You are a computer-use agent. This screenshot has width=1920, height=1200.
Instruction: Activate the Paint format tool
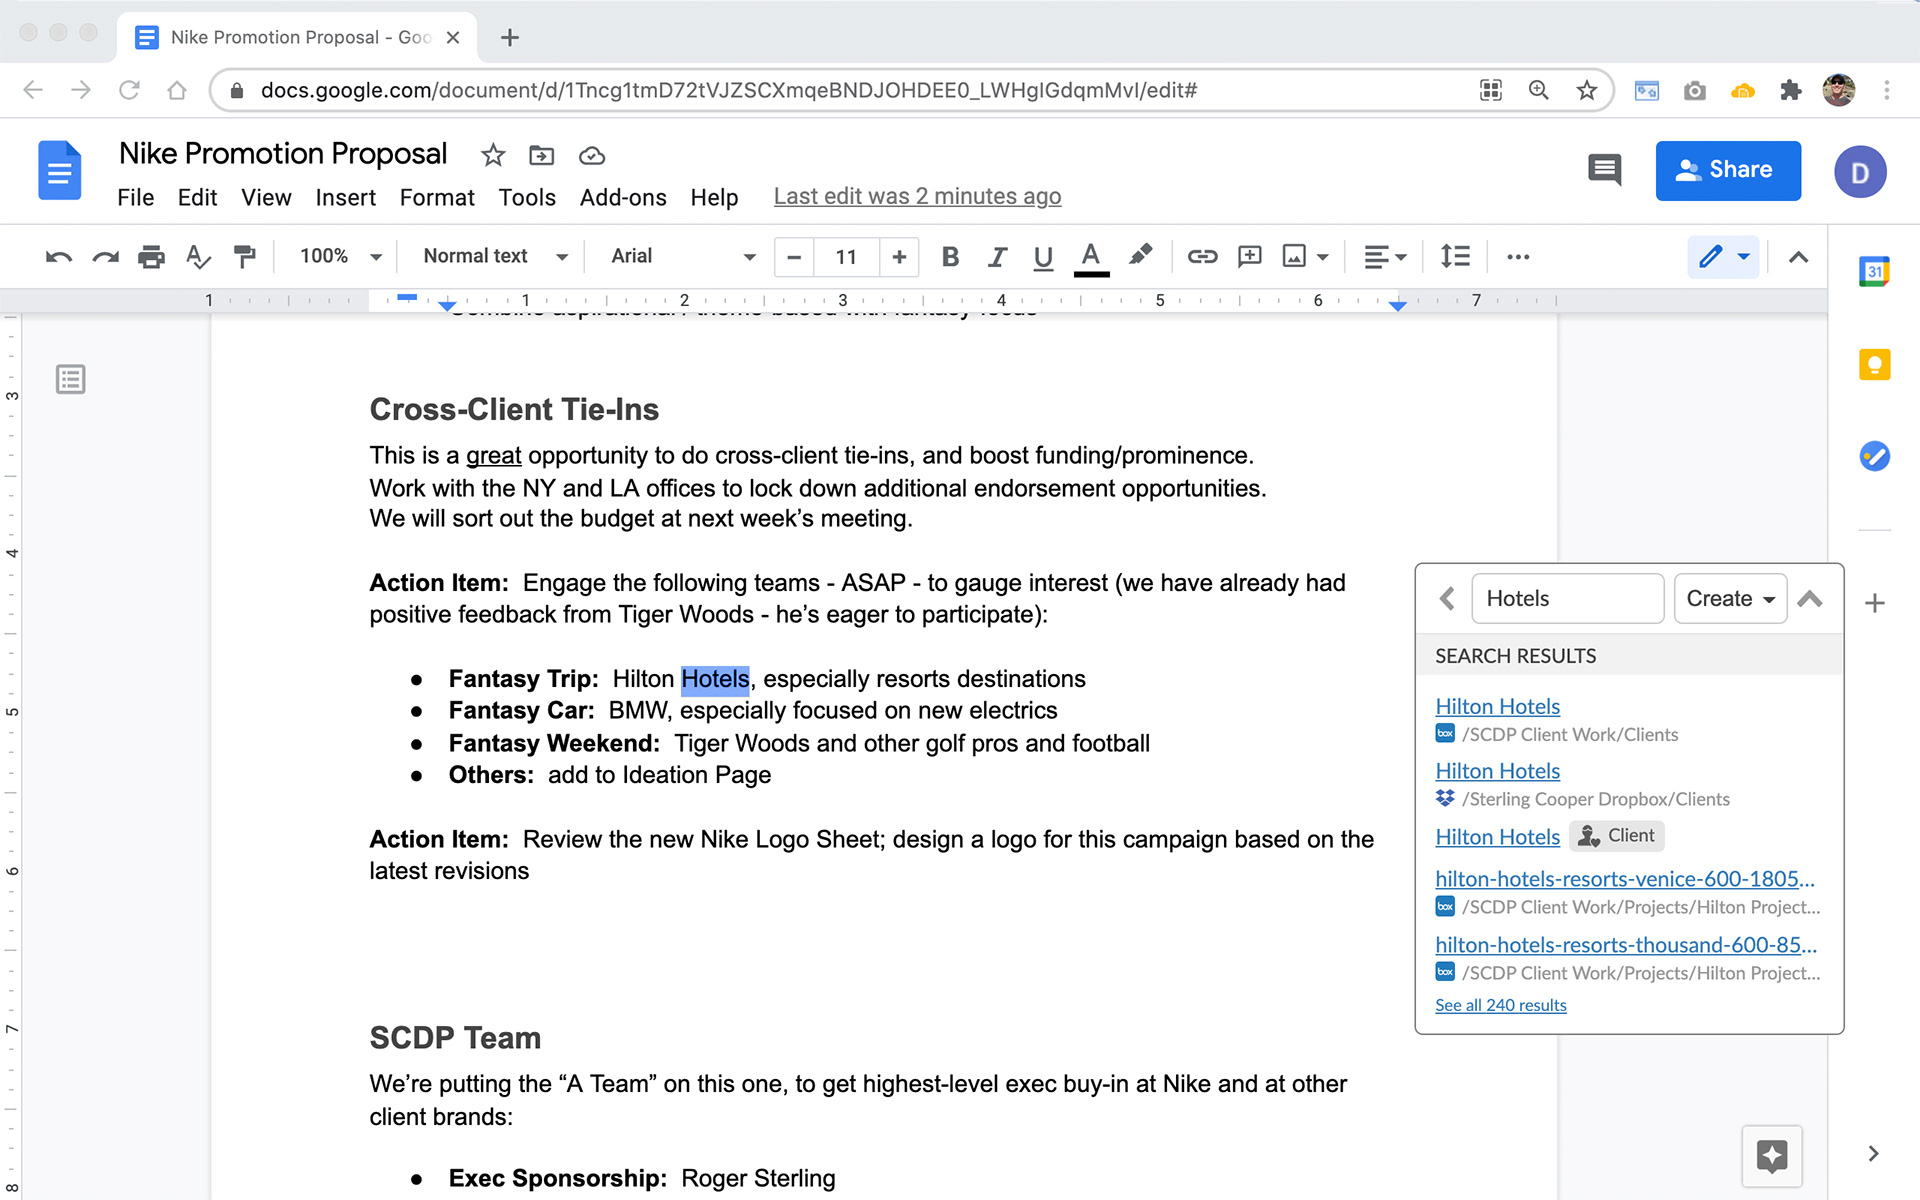click(244, 257)
